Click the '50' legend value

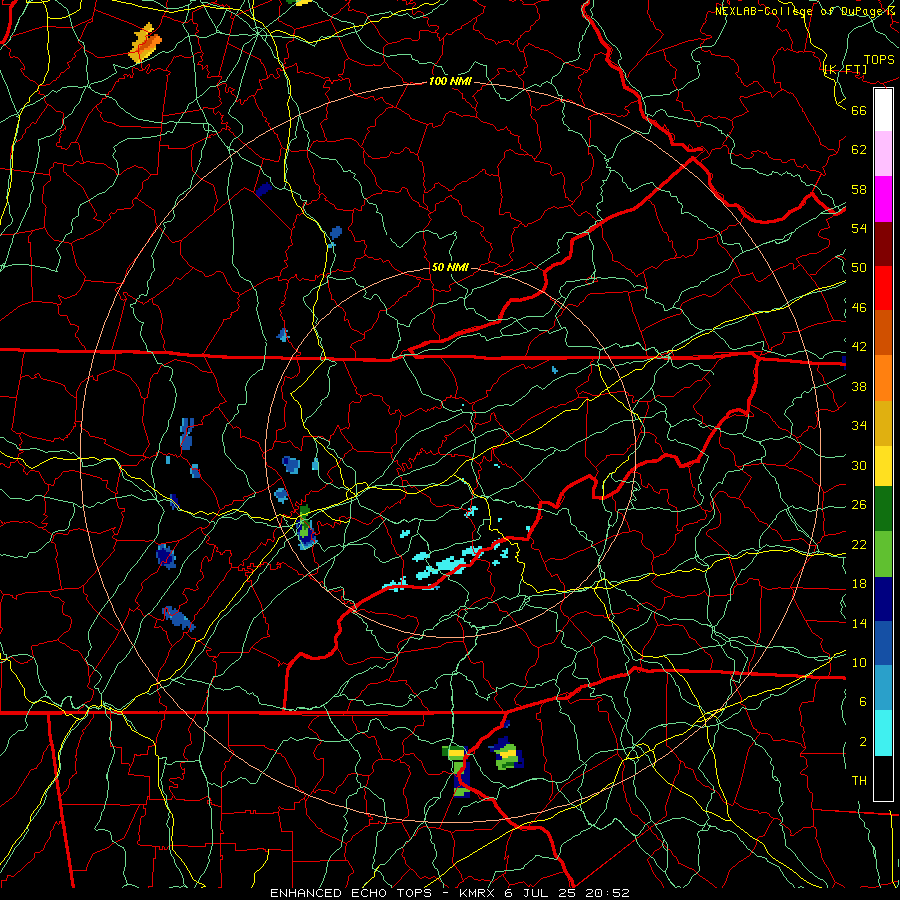point(859,268)
